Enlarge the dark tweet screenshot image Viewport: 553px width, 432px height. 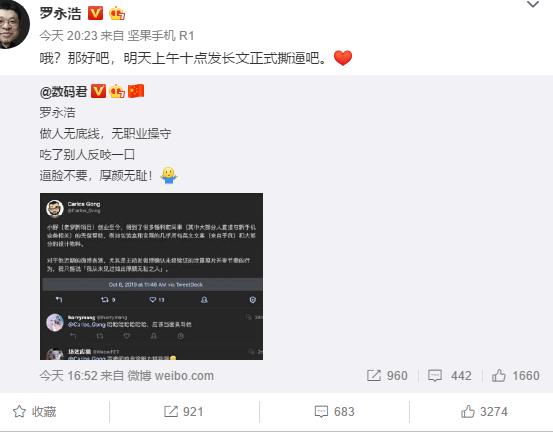(x=151, y=276)
